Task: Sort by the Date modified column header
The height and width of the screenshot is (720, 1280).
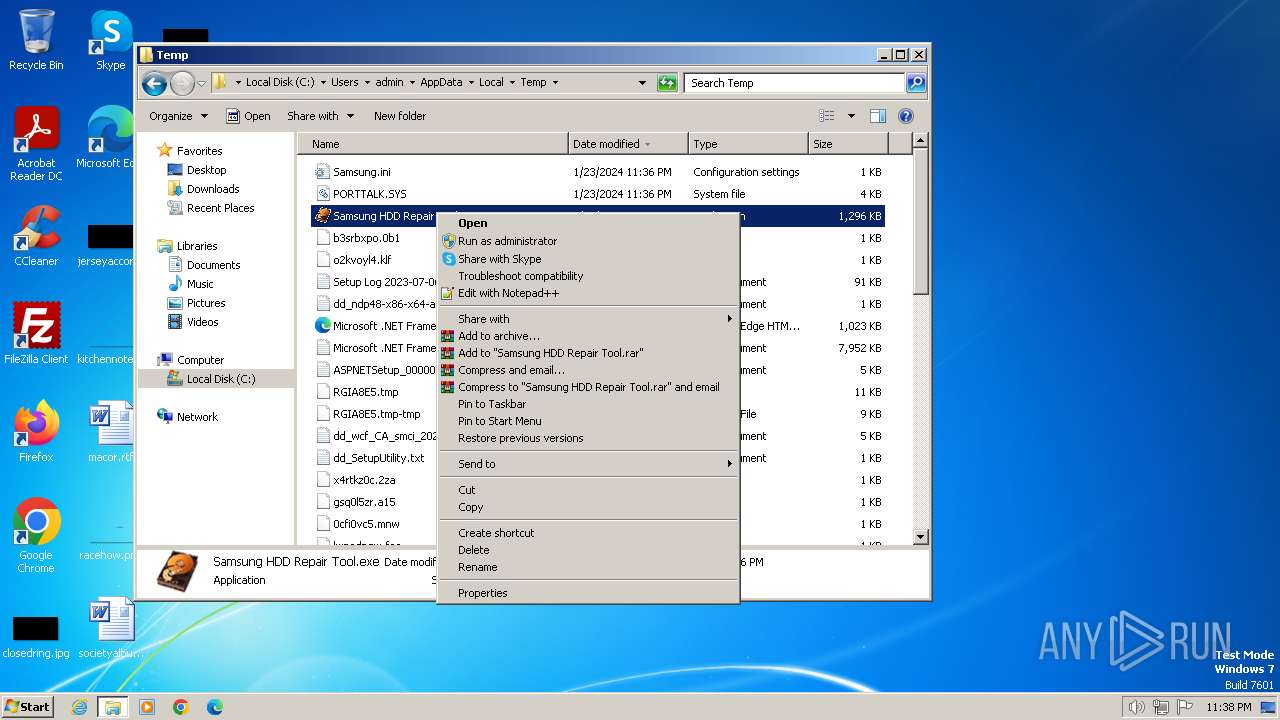Action: click(x=628, y=144)
